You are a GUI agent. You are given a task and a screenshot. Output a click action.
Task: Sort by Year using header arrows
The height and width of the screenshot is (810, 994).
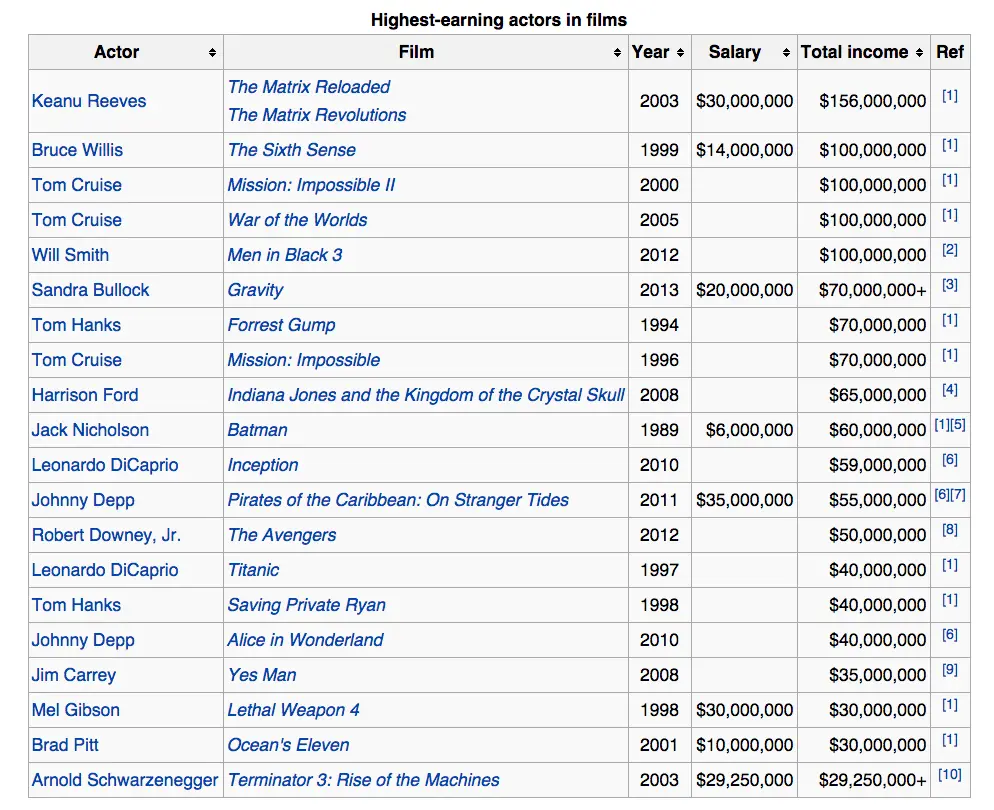[x=680, y=53]
